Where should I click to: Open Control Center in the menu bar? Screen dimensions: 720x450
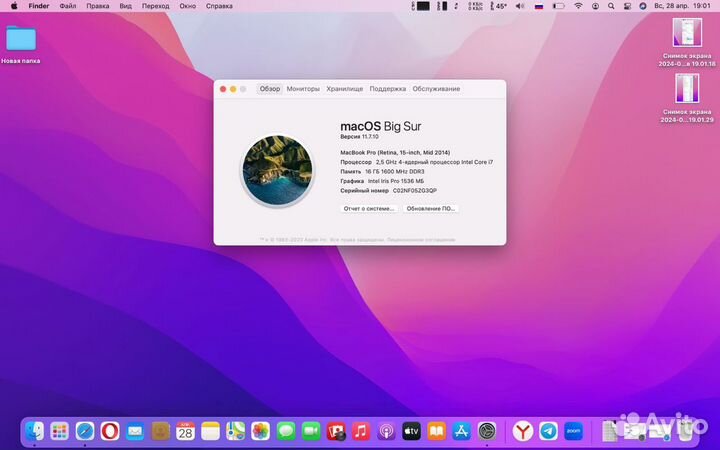(627, 6)
